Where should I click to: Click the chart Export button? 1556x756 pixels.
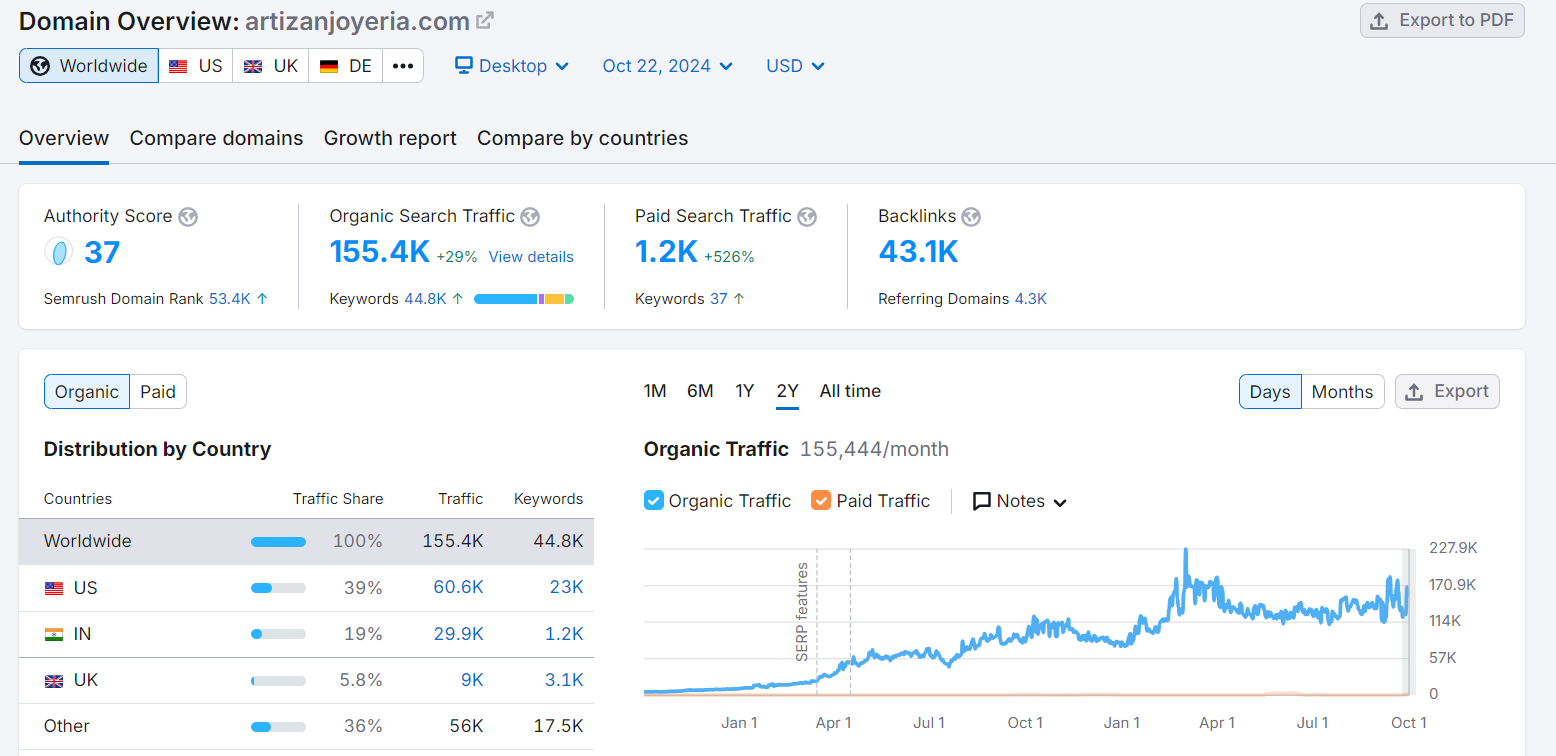click(1447, 392)
